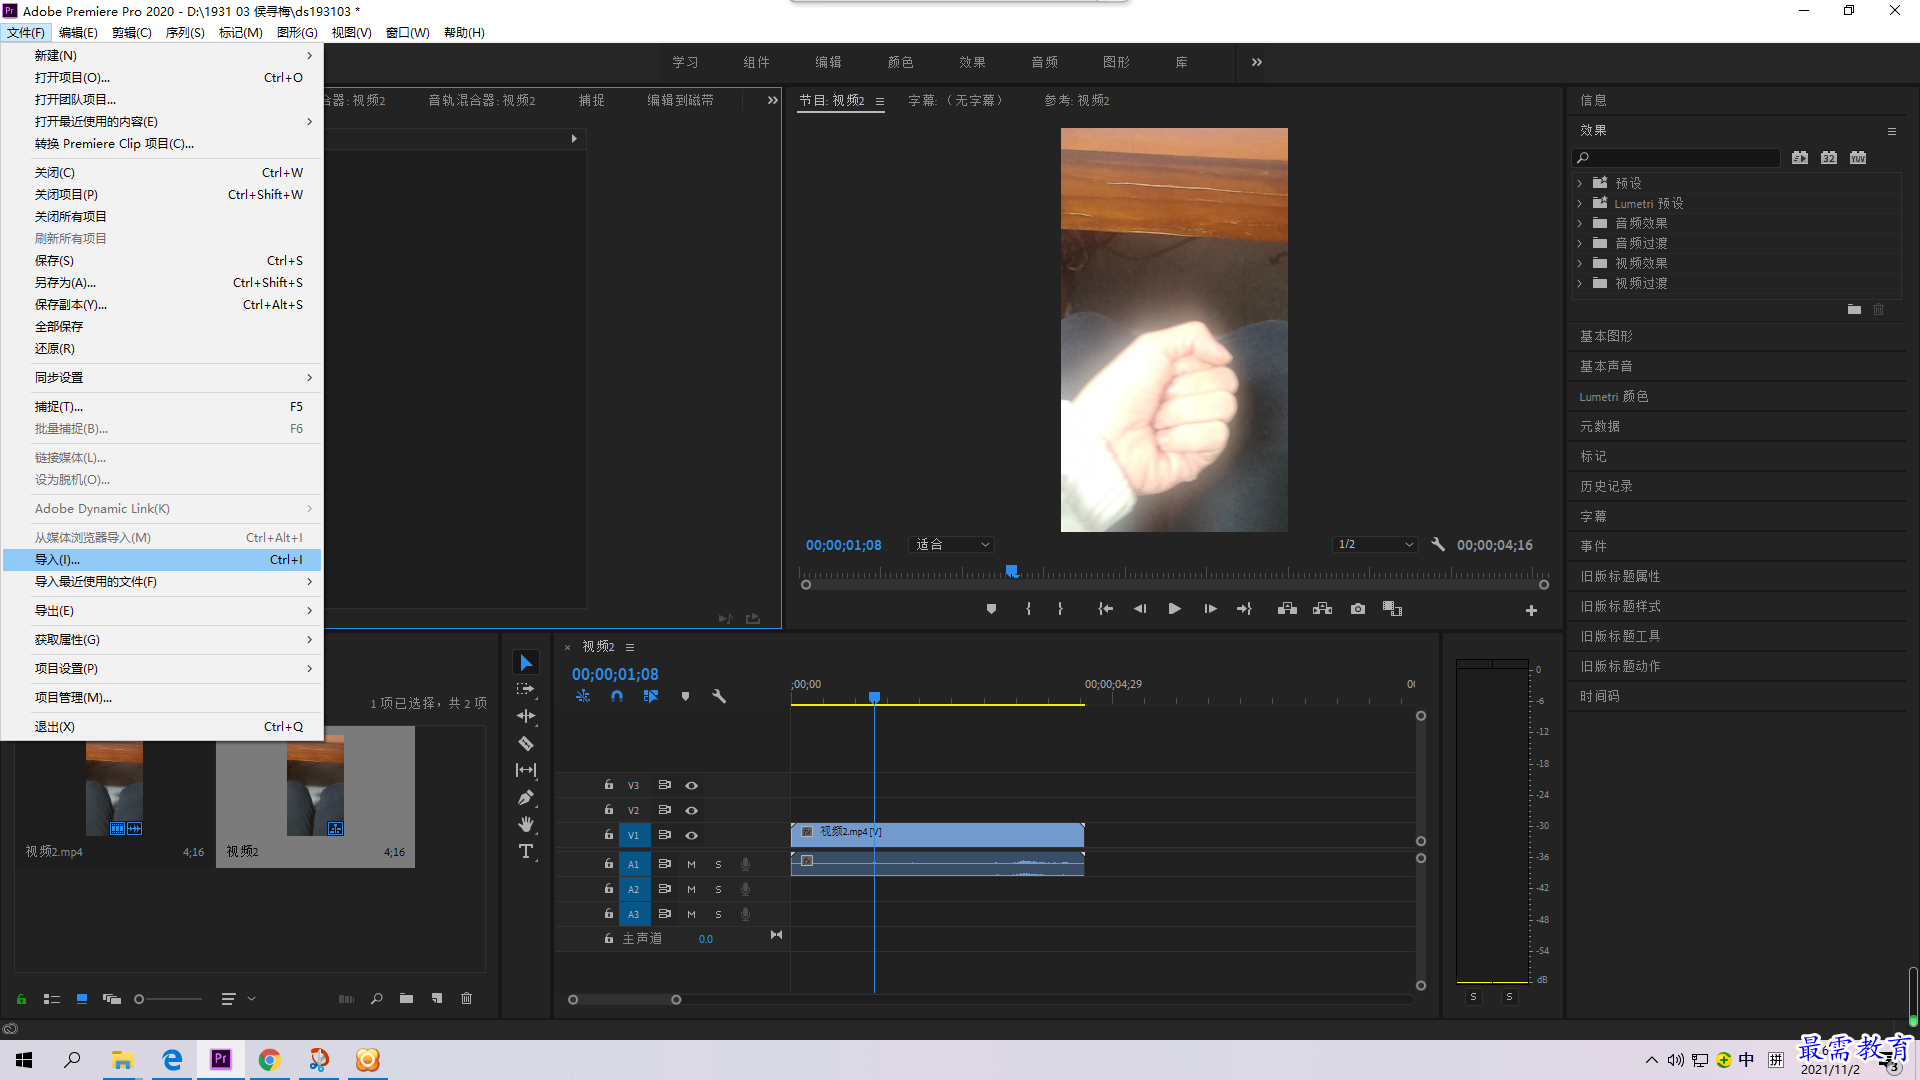Click the 视频2.mp4 [V] clip on V1
1920x1080 pixels.
(937, 834)
